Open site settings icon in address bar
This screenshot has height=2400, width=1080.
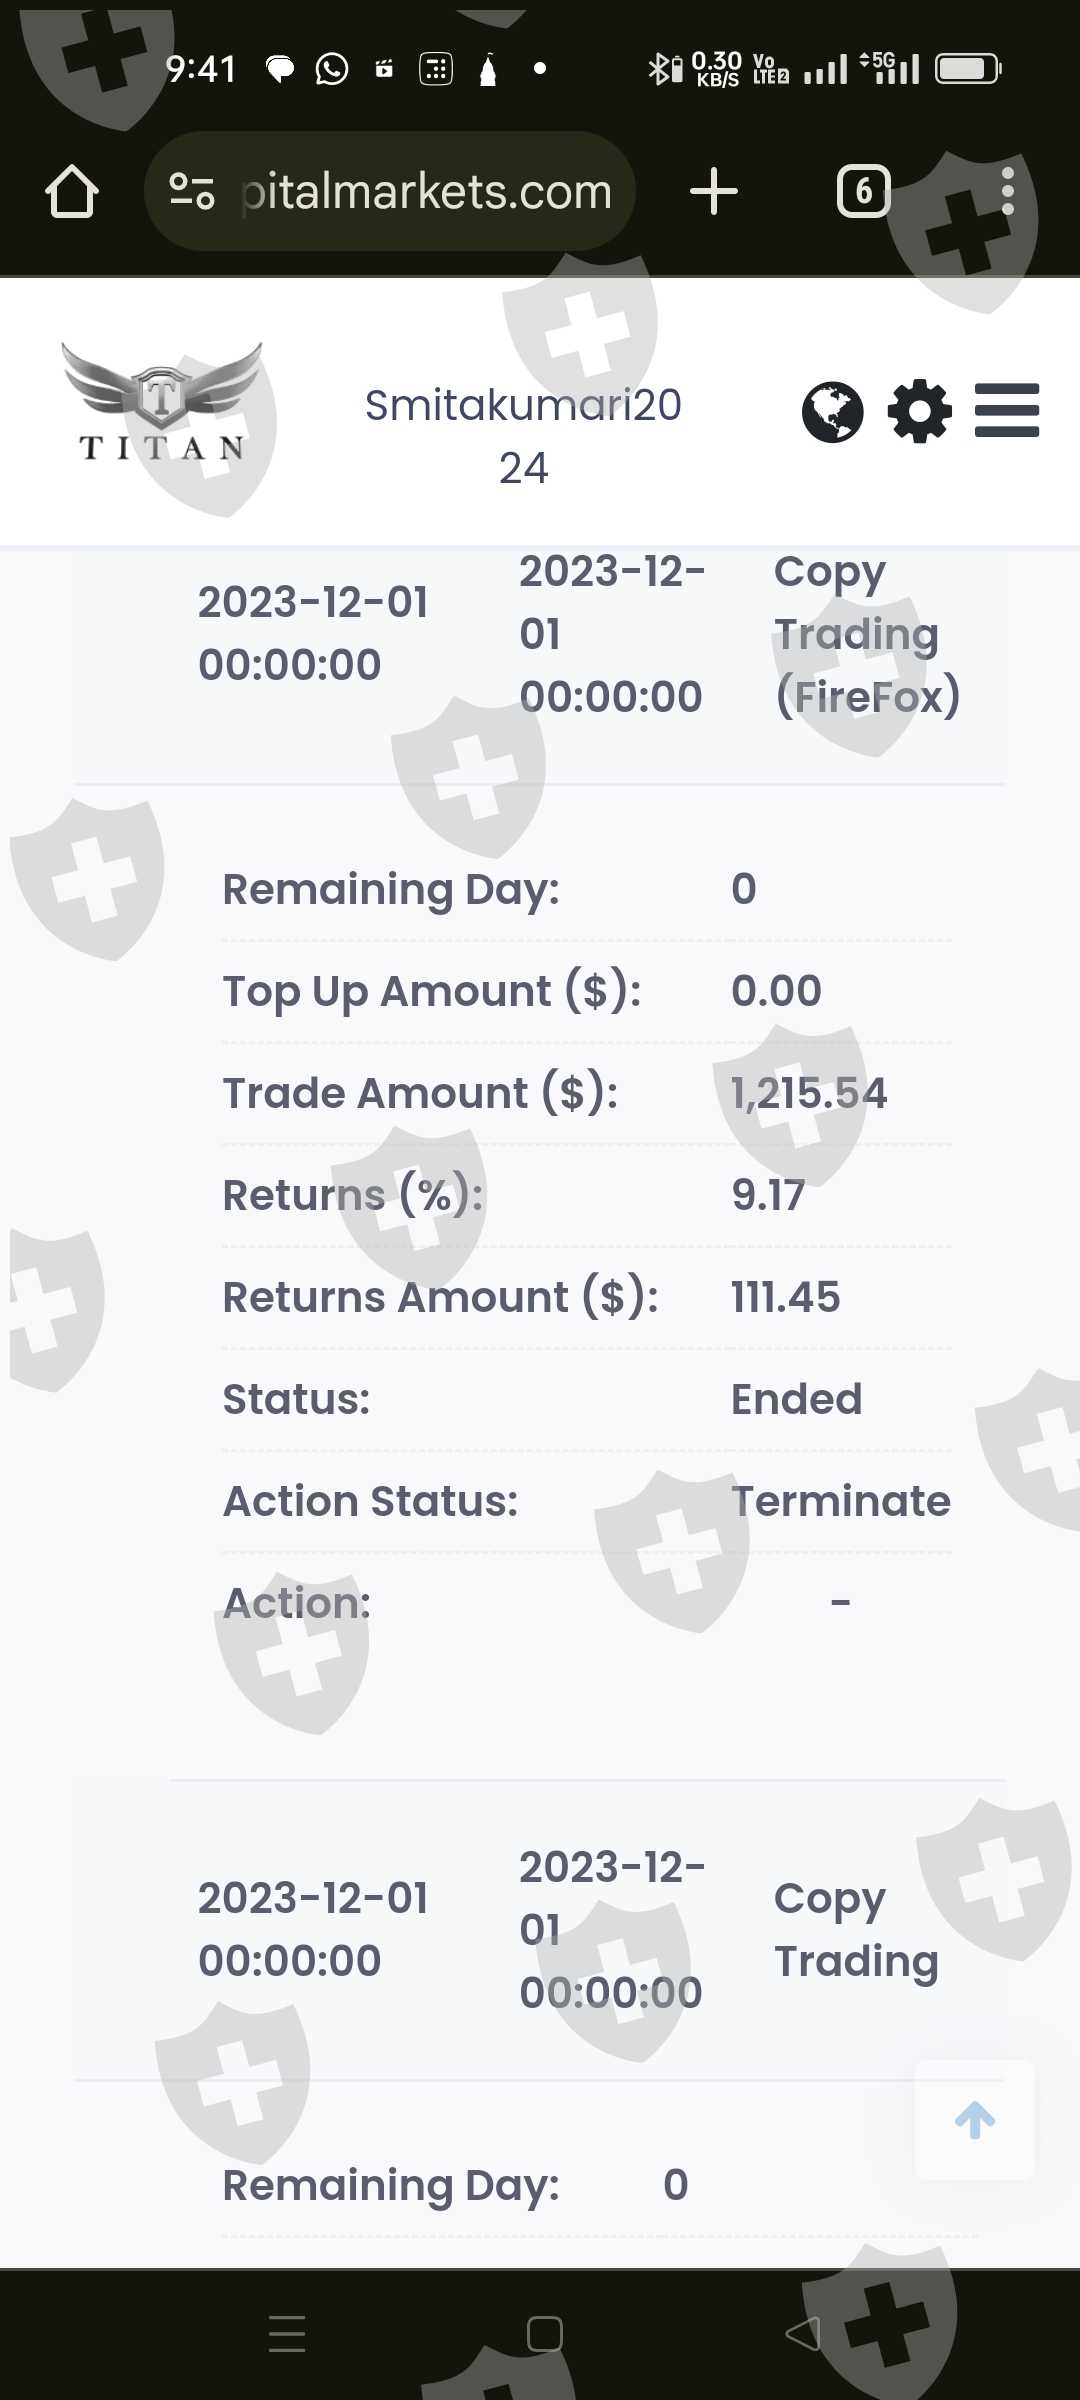(x=191, y=191)
